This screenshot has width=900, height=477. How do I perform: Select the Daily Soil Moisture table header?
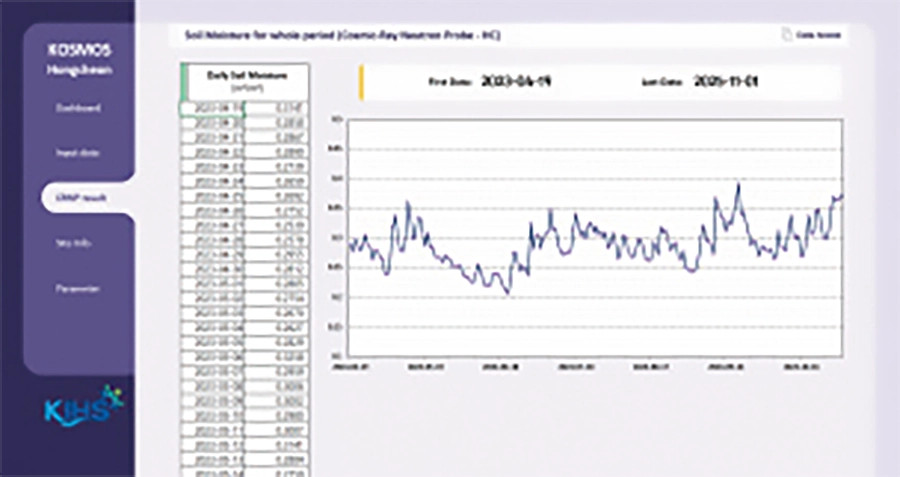(x=246, y=82)
